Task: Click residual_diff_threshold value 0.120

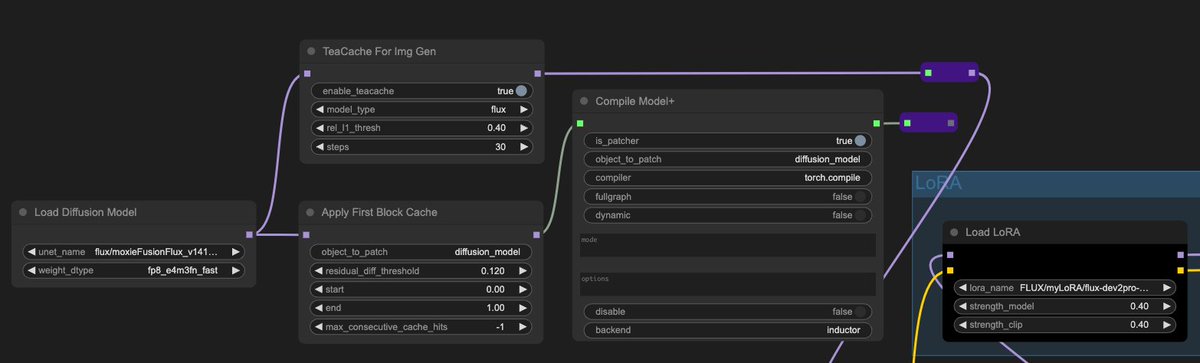Action: [x=492, y=271]
